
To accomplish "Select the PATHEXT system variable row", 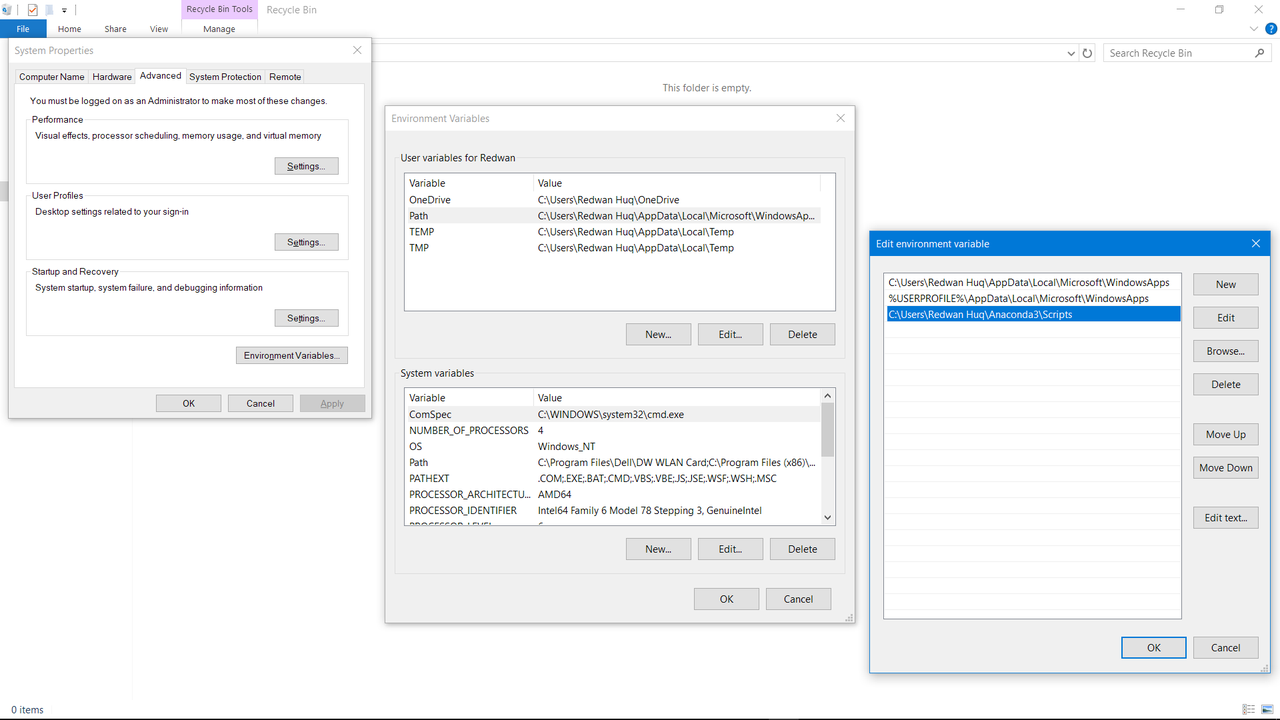I will pos(612,478).
